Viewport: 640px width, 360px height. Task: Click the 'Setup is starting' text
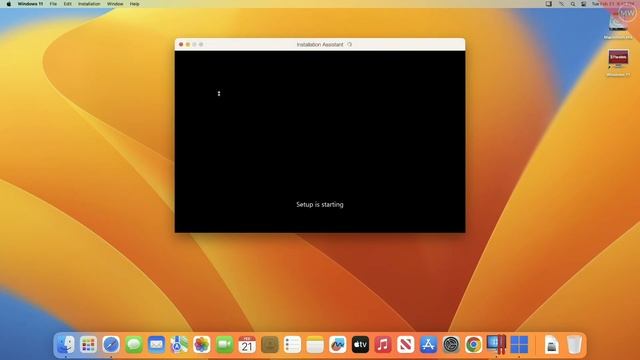[x=320, y=204]
